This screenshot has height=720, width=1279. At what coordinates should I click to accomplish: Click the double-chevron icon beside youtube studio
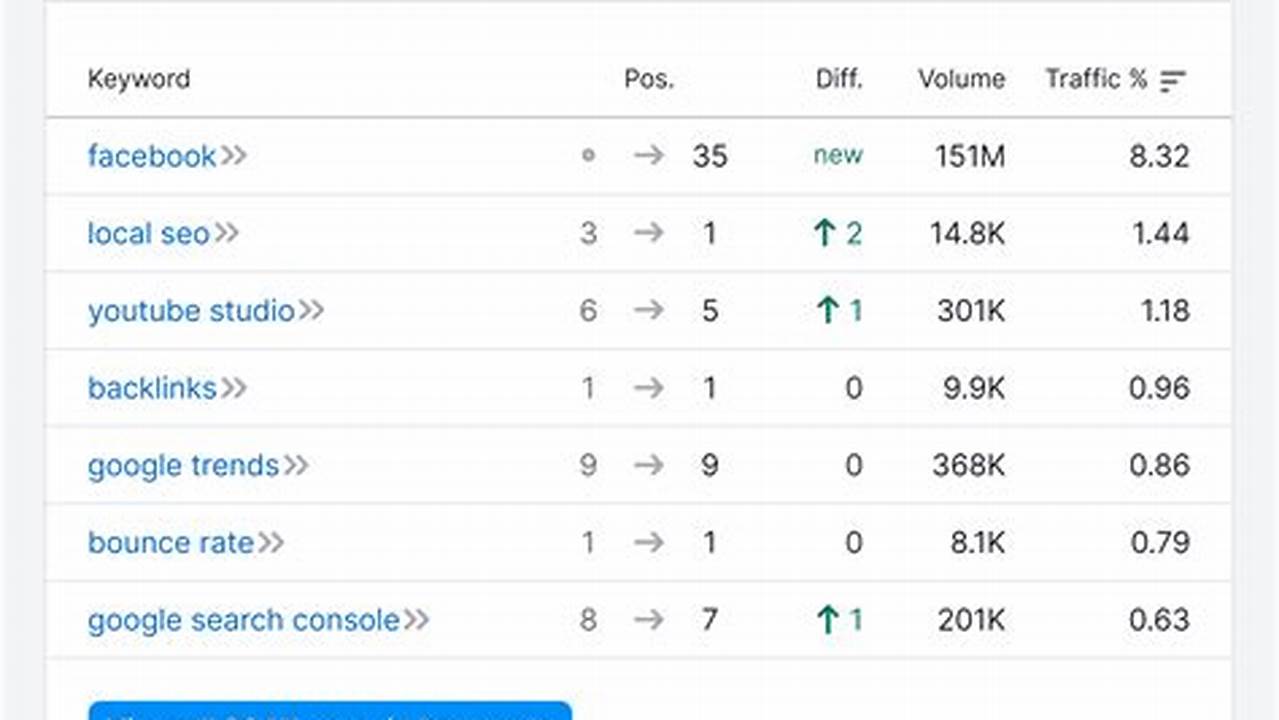pyautogui.click(x=312, y=311)
